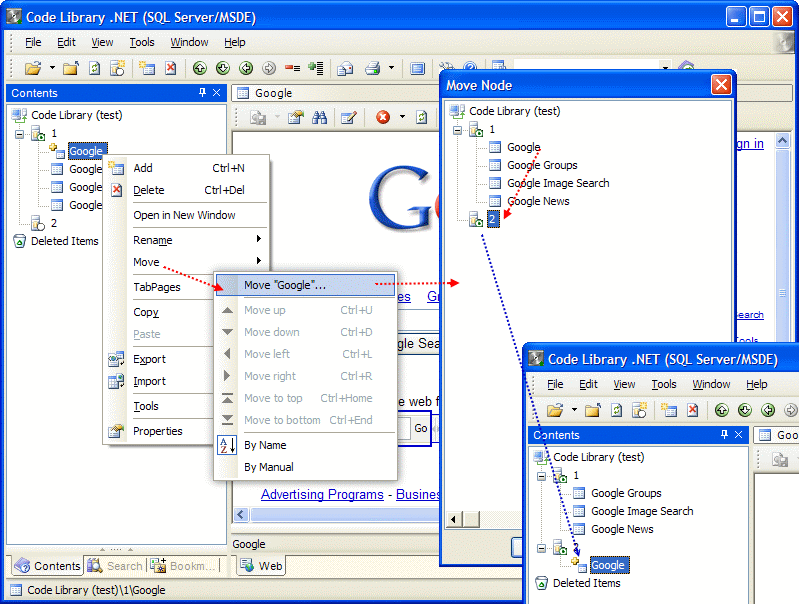Switch to the Contents tab at the bottom

(47, 566)
